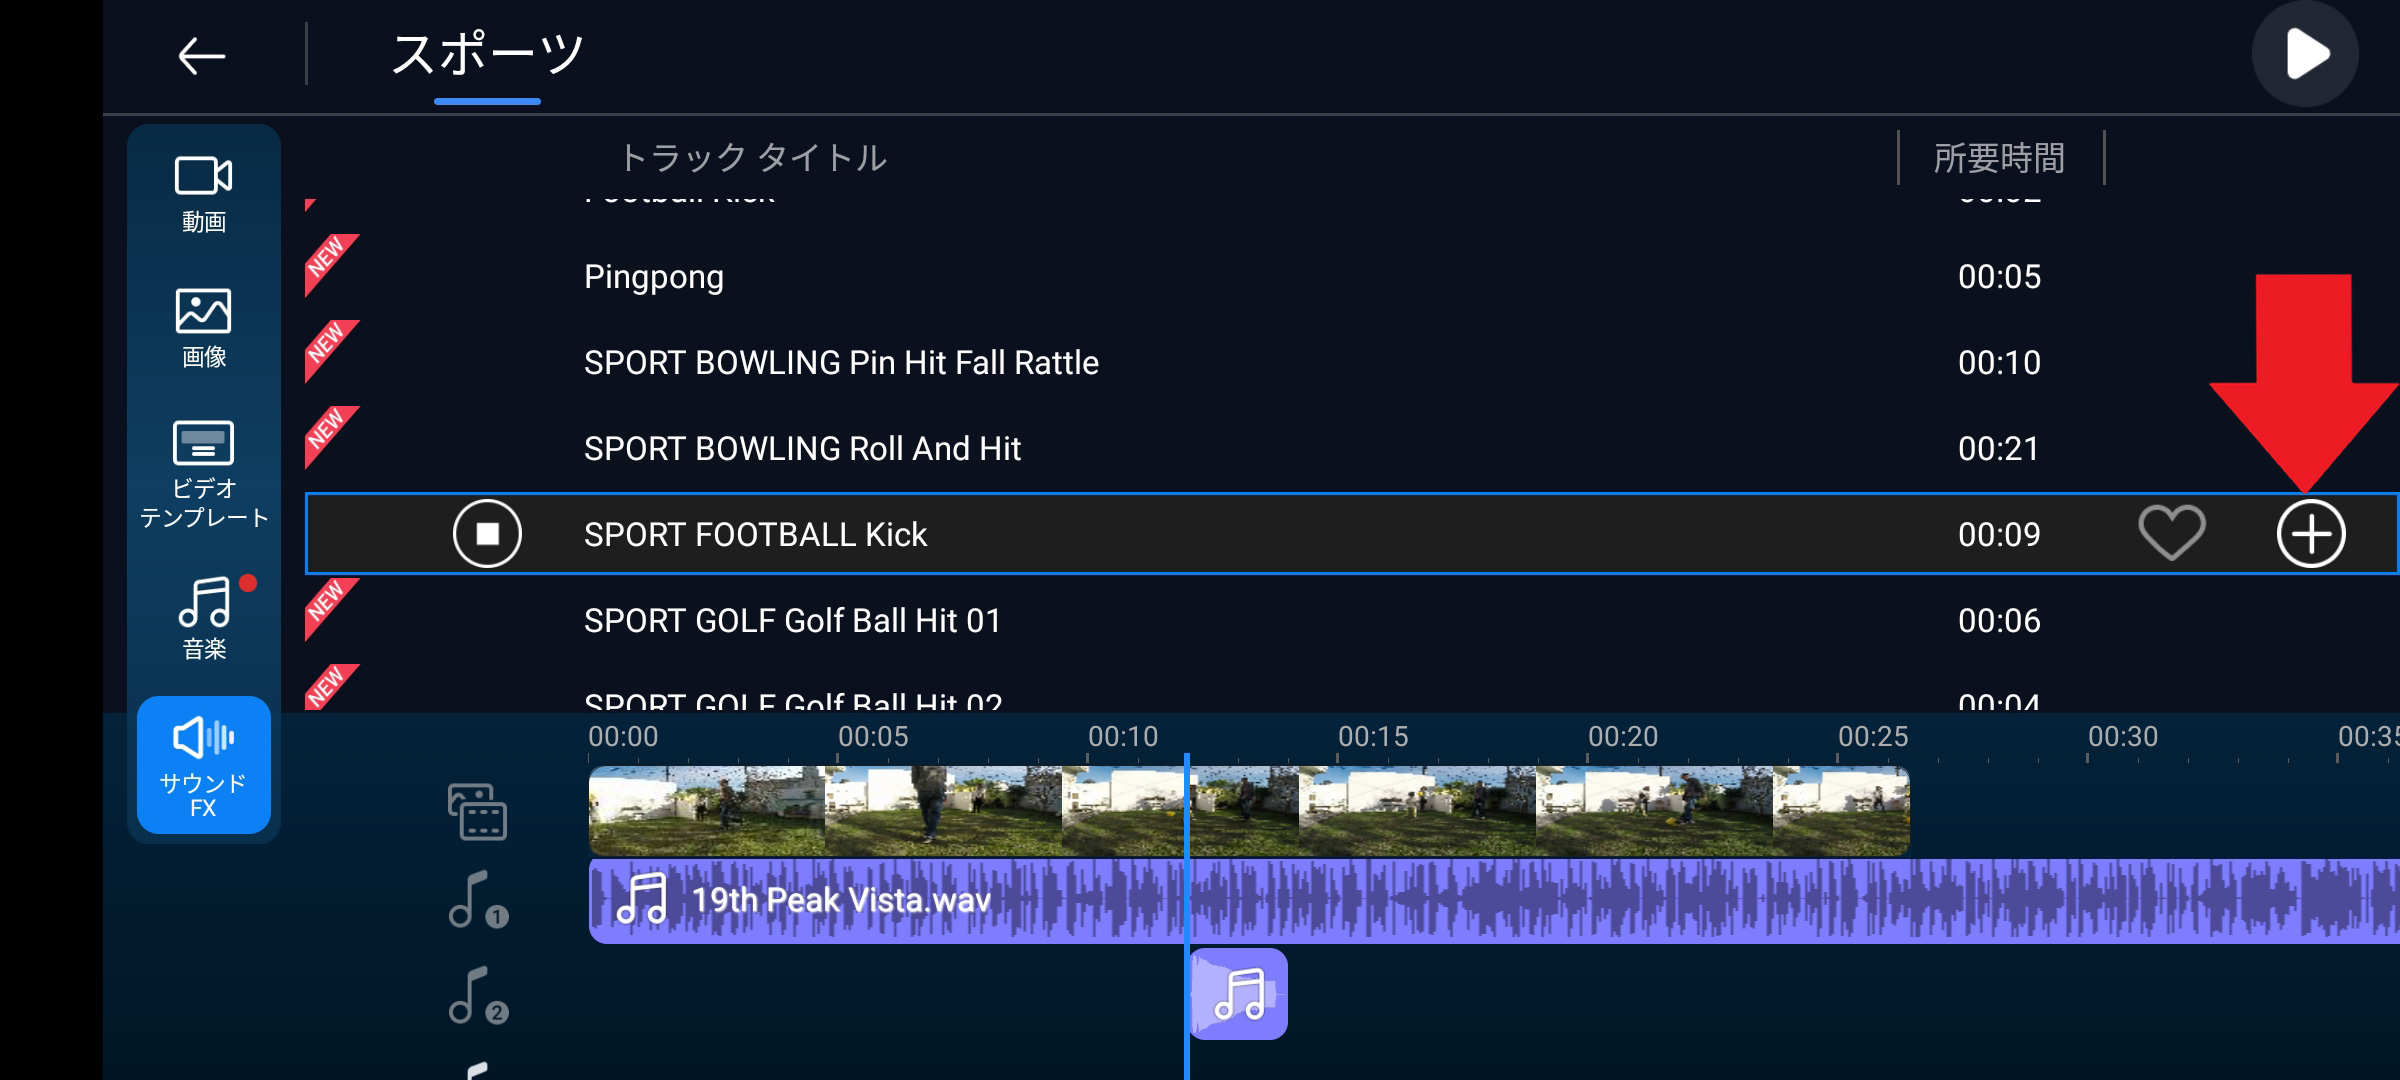Click the 所要時間 column header
The width and height of the screenshot is (2400, 1080).
point(2000,158)
